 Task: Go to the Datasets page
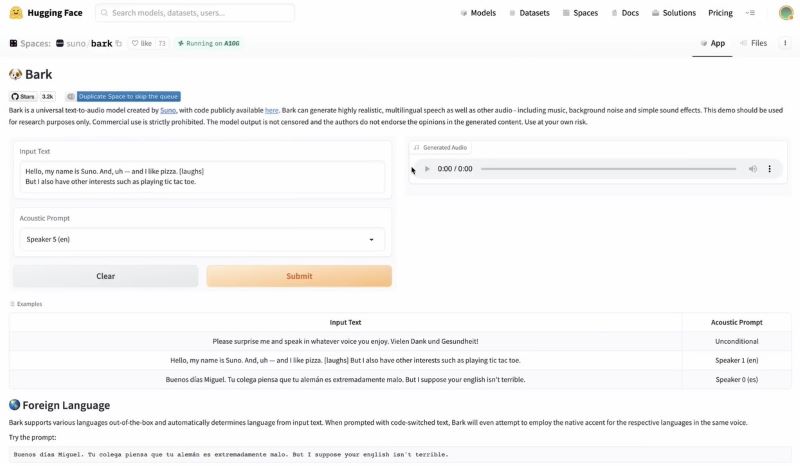click(x=529, y=13)
